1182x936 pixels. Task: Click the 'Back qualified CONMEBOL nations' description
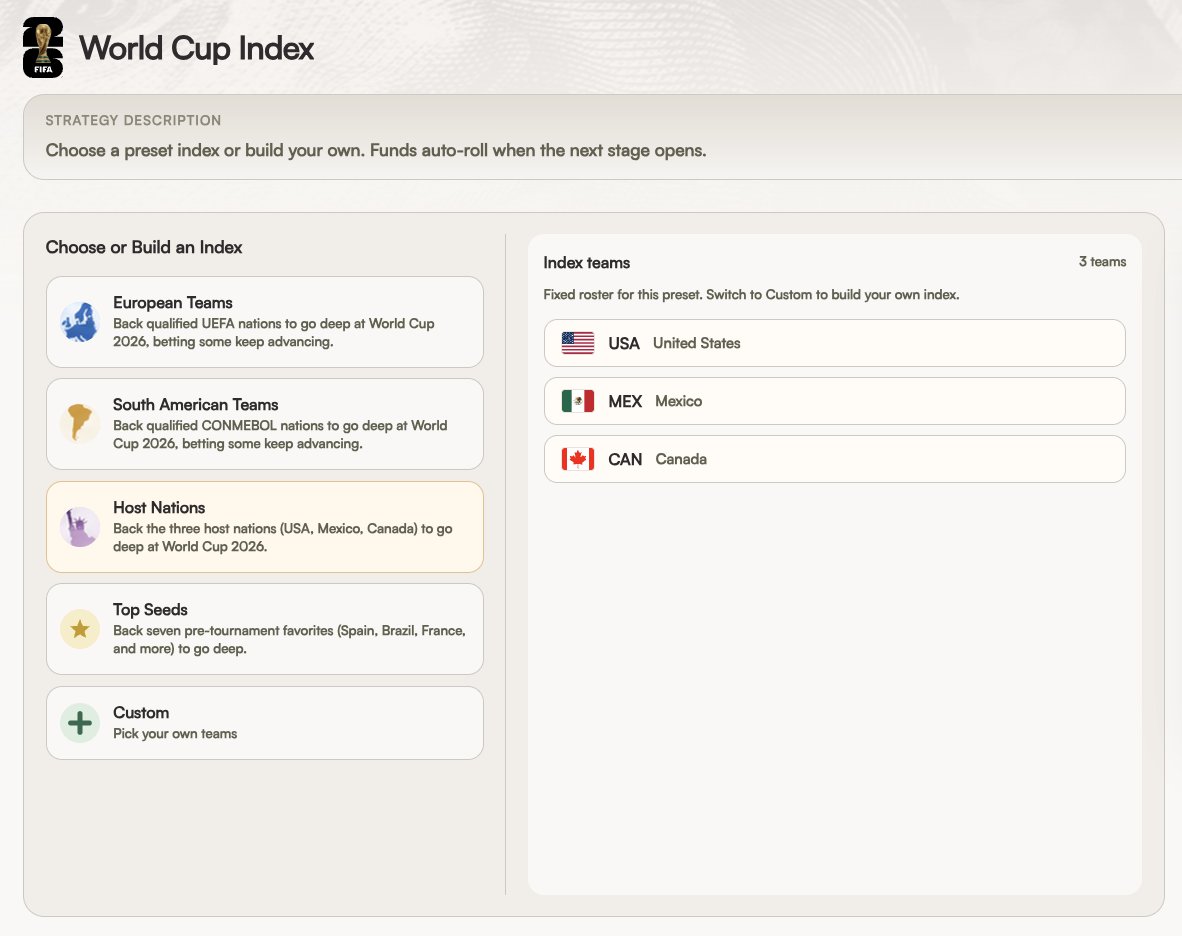pos(280,434)
